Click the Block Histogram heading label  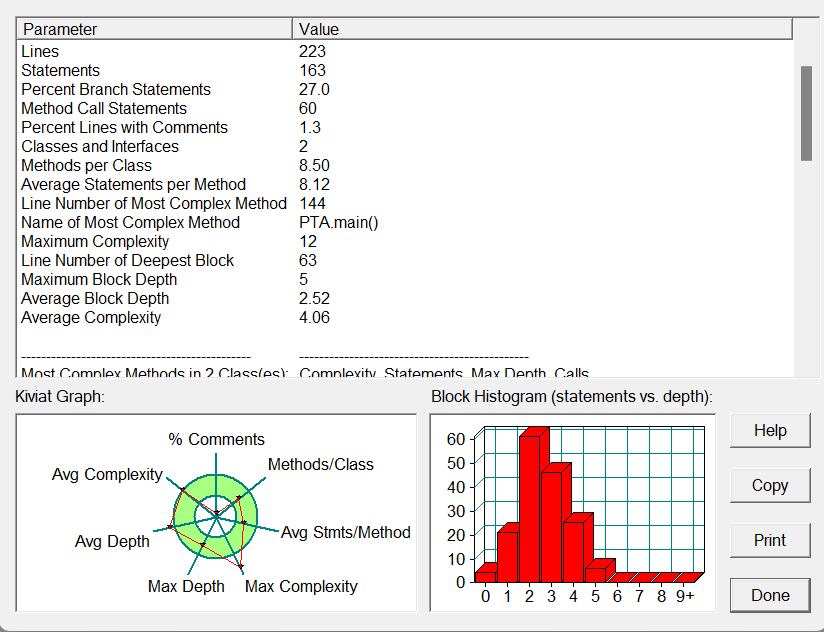tap(572, 396)
